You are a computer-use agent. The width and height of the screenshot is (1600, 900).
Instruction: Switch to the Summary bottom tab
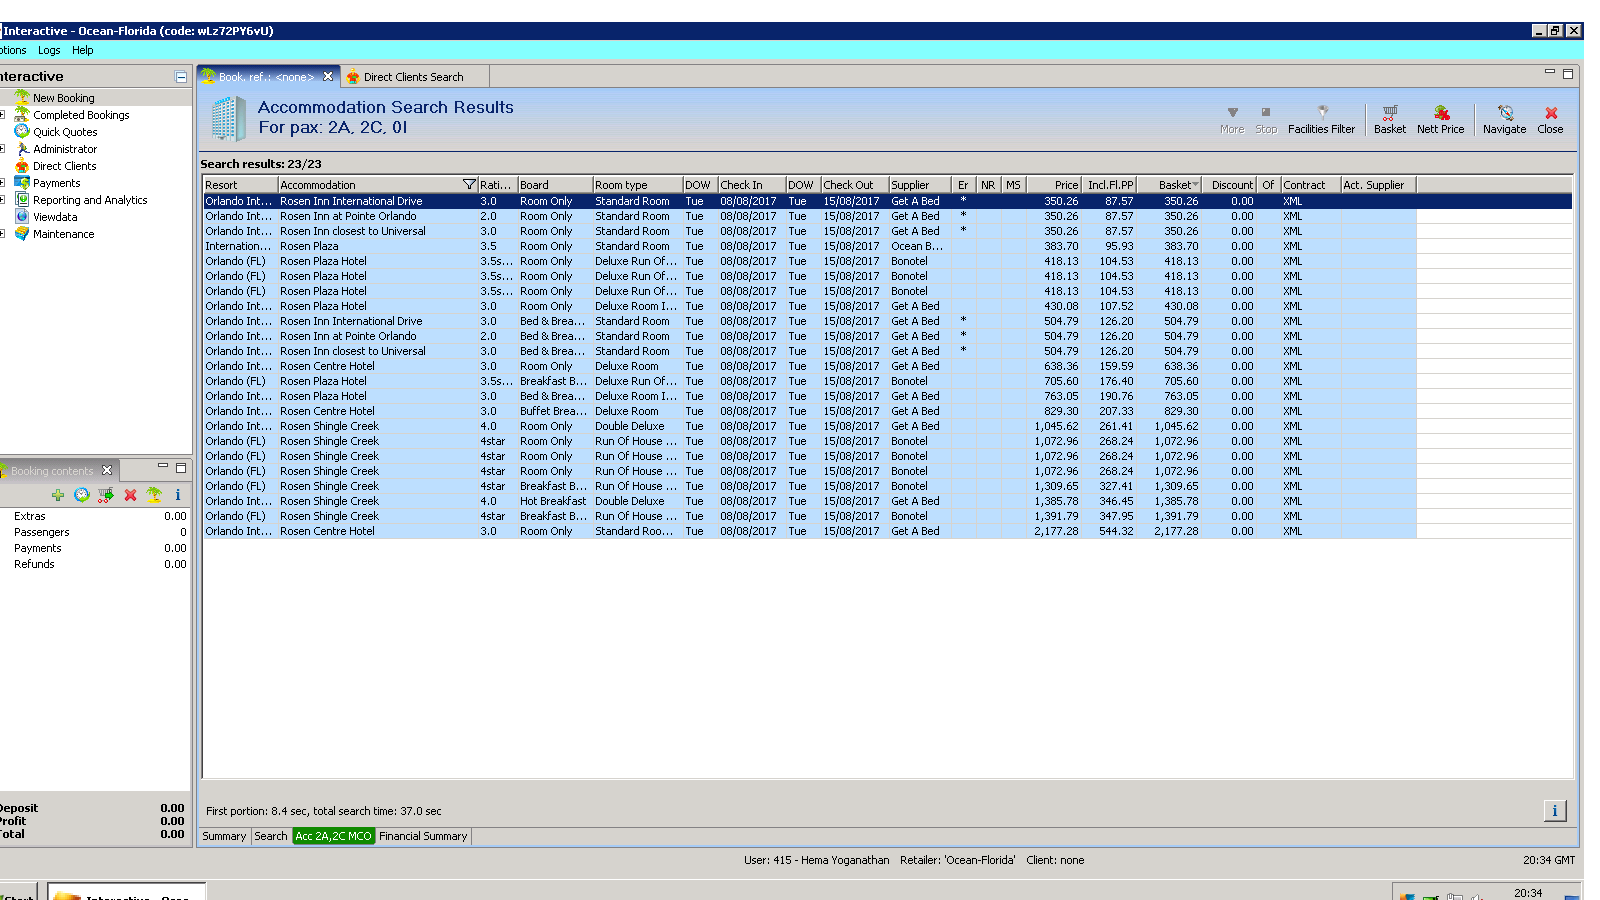[x=224, y=836]
